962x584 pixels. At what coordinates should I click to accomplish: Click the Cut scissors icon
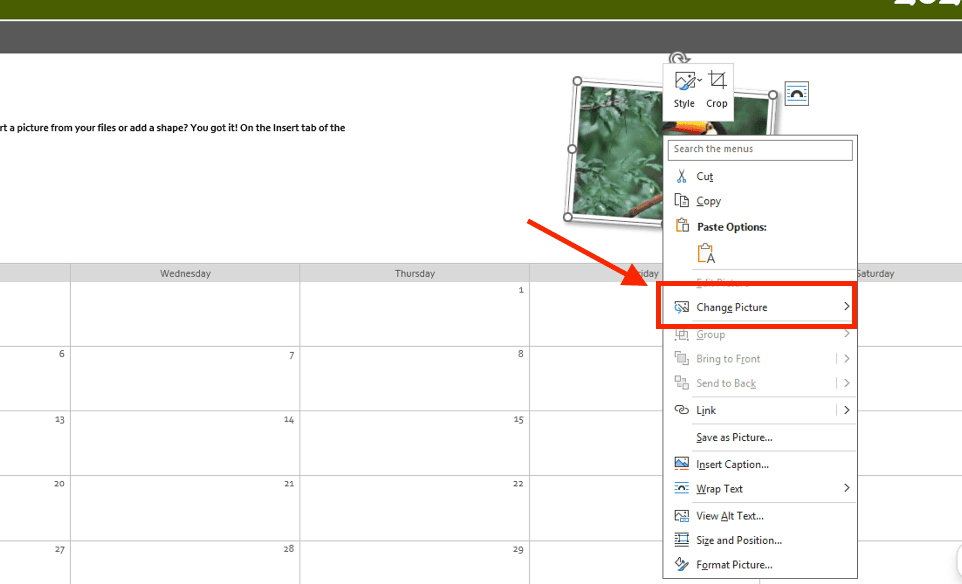pyautogui.click(x=682, y=177)
